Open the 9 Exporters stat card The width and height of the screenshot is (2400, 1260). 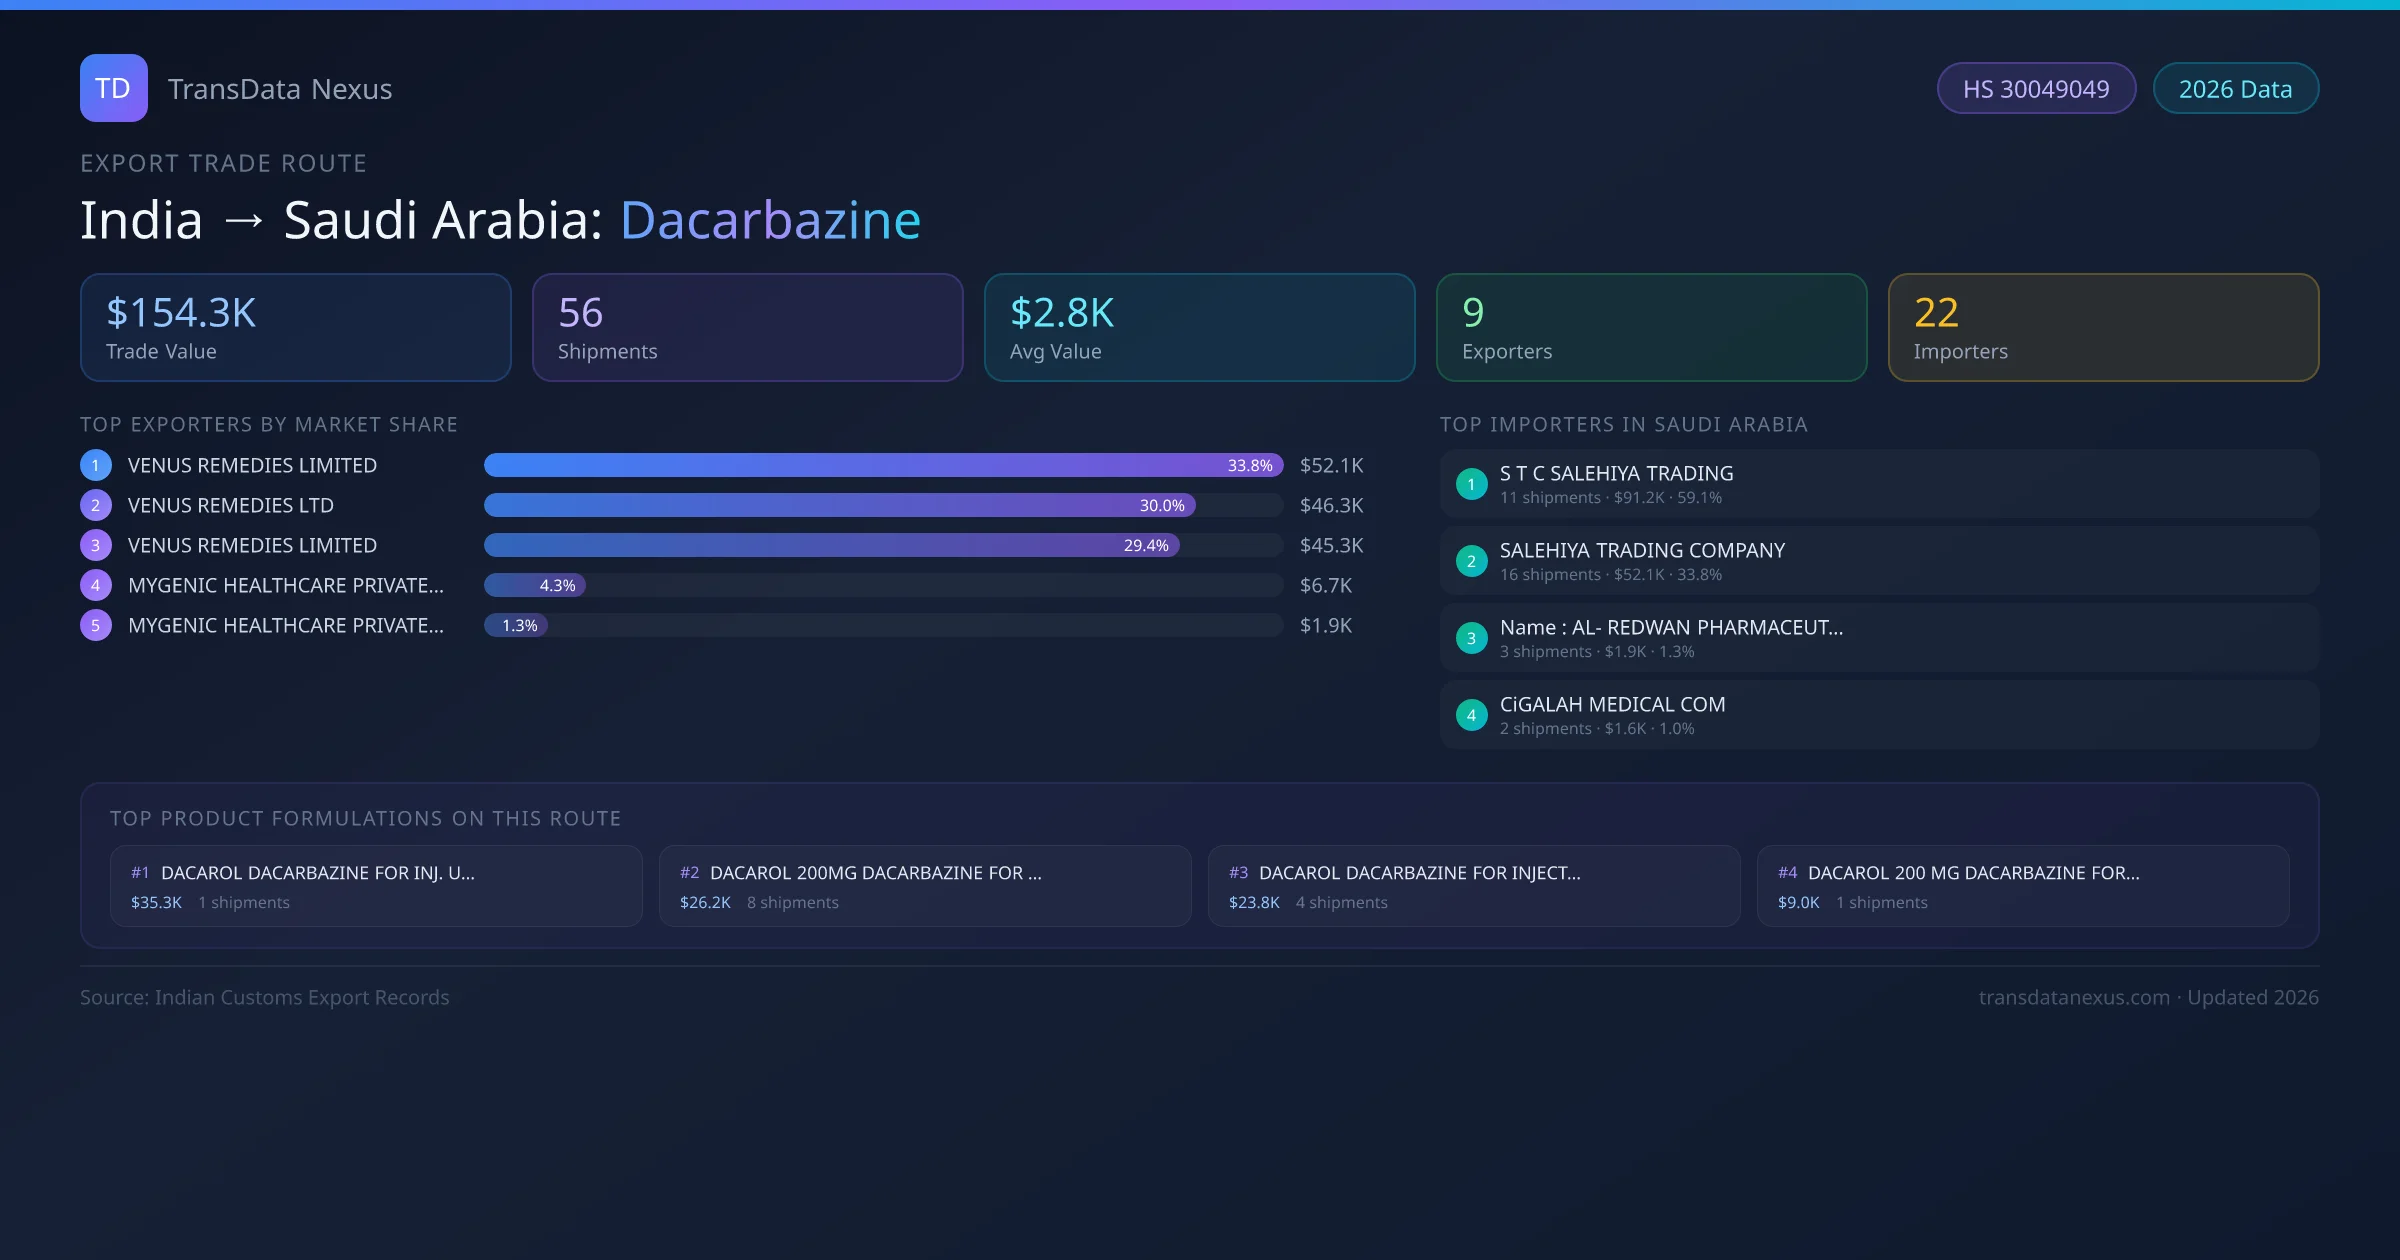(x=1651, y=328)
